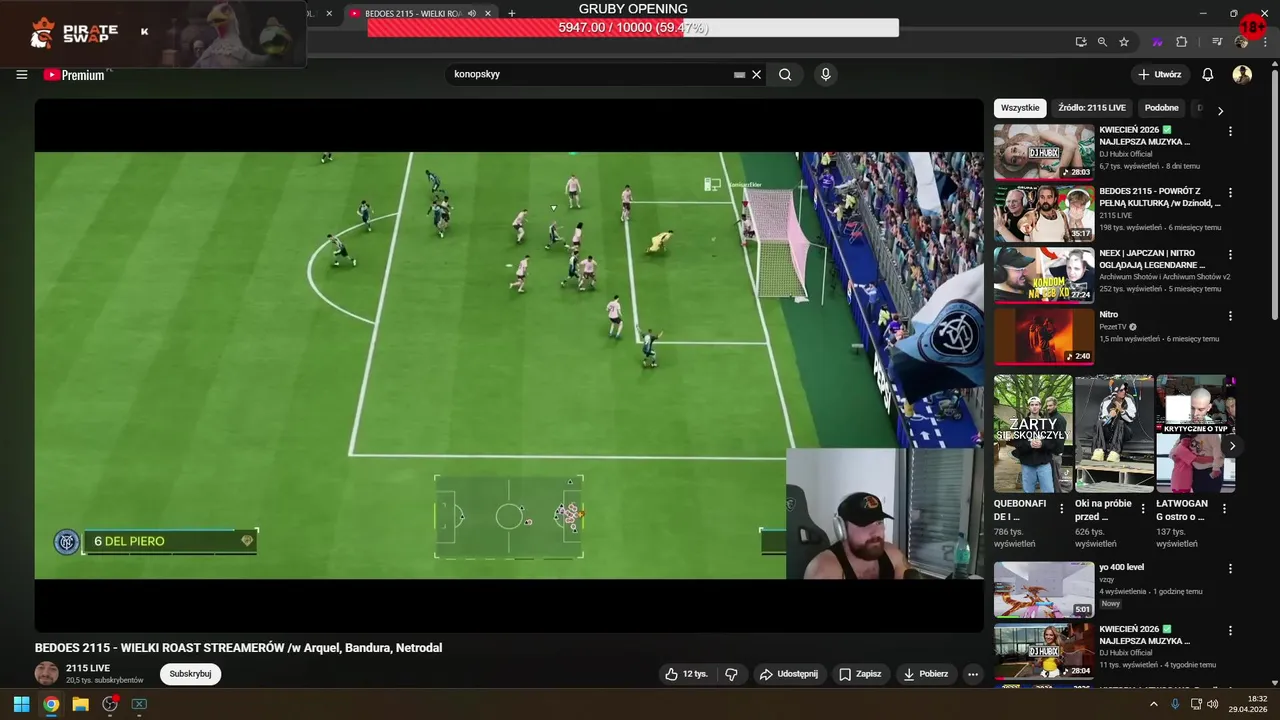Click inside the 'konopskyy' search field

[590, 75]
